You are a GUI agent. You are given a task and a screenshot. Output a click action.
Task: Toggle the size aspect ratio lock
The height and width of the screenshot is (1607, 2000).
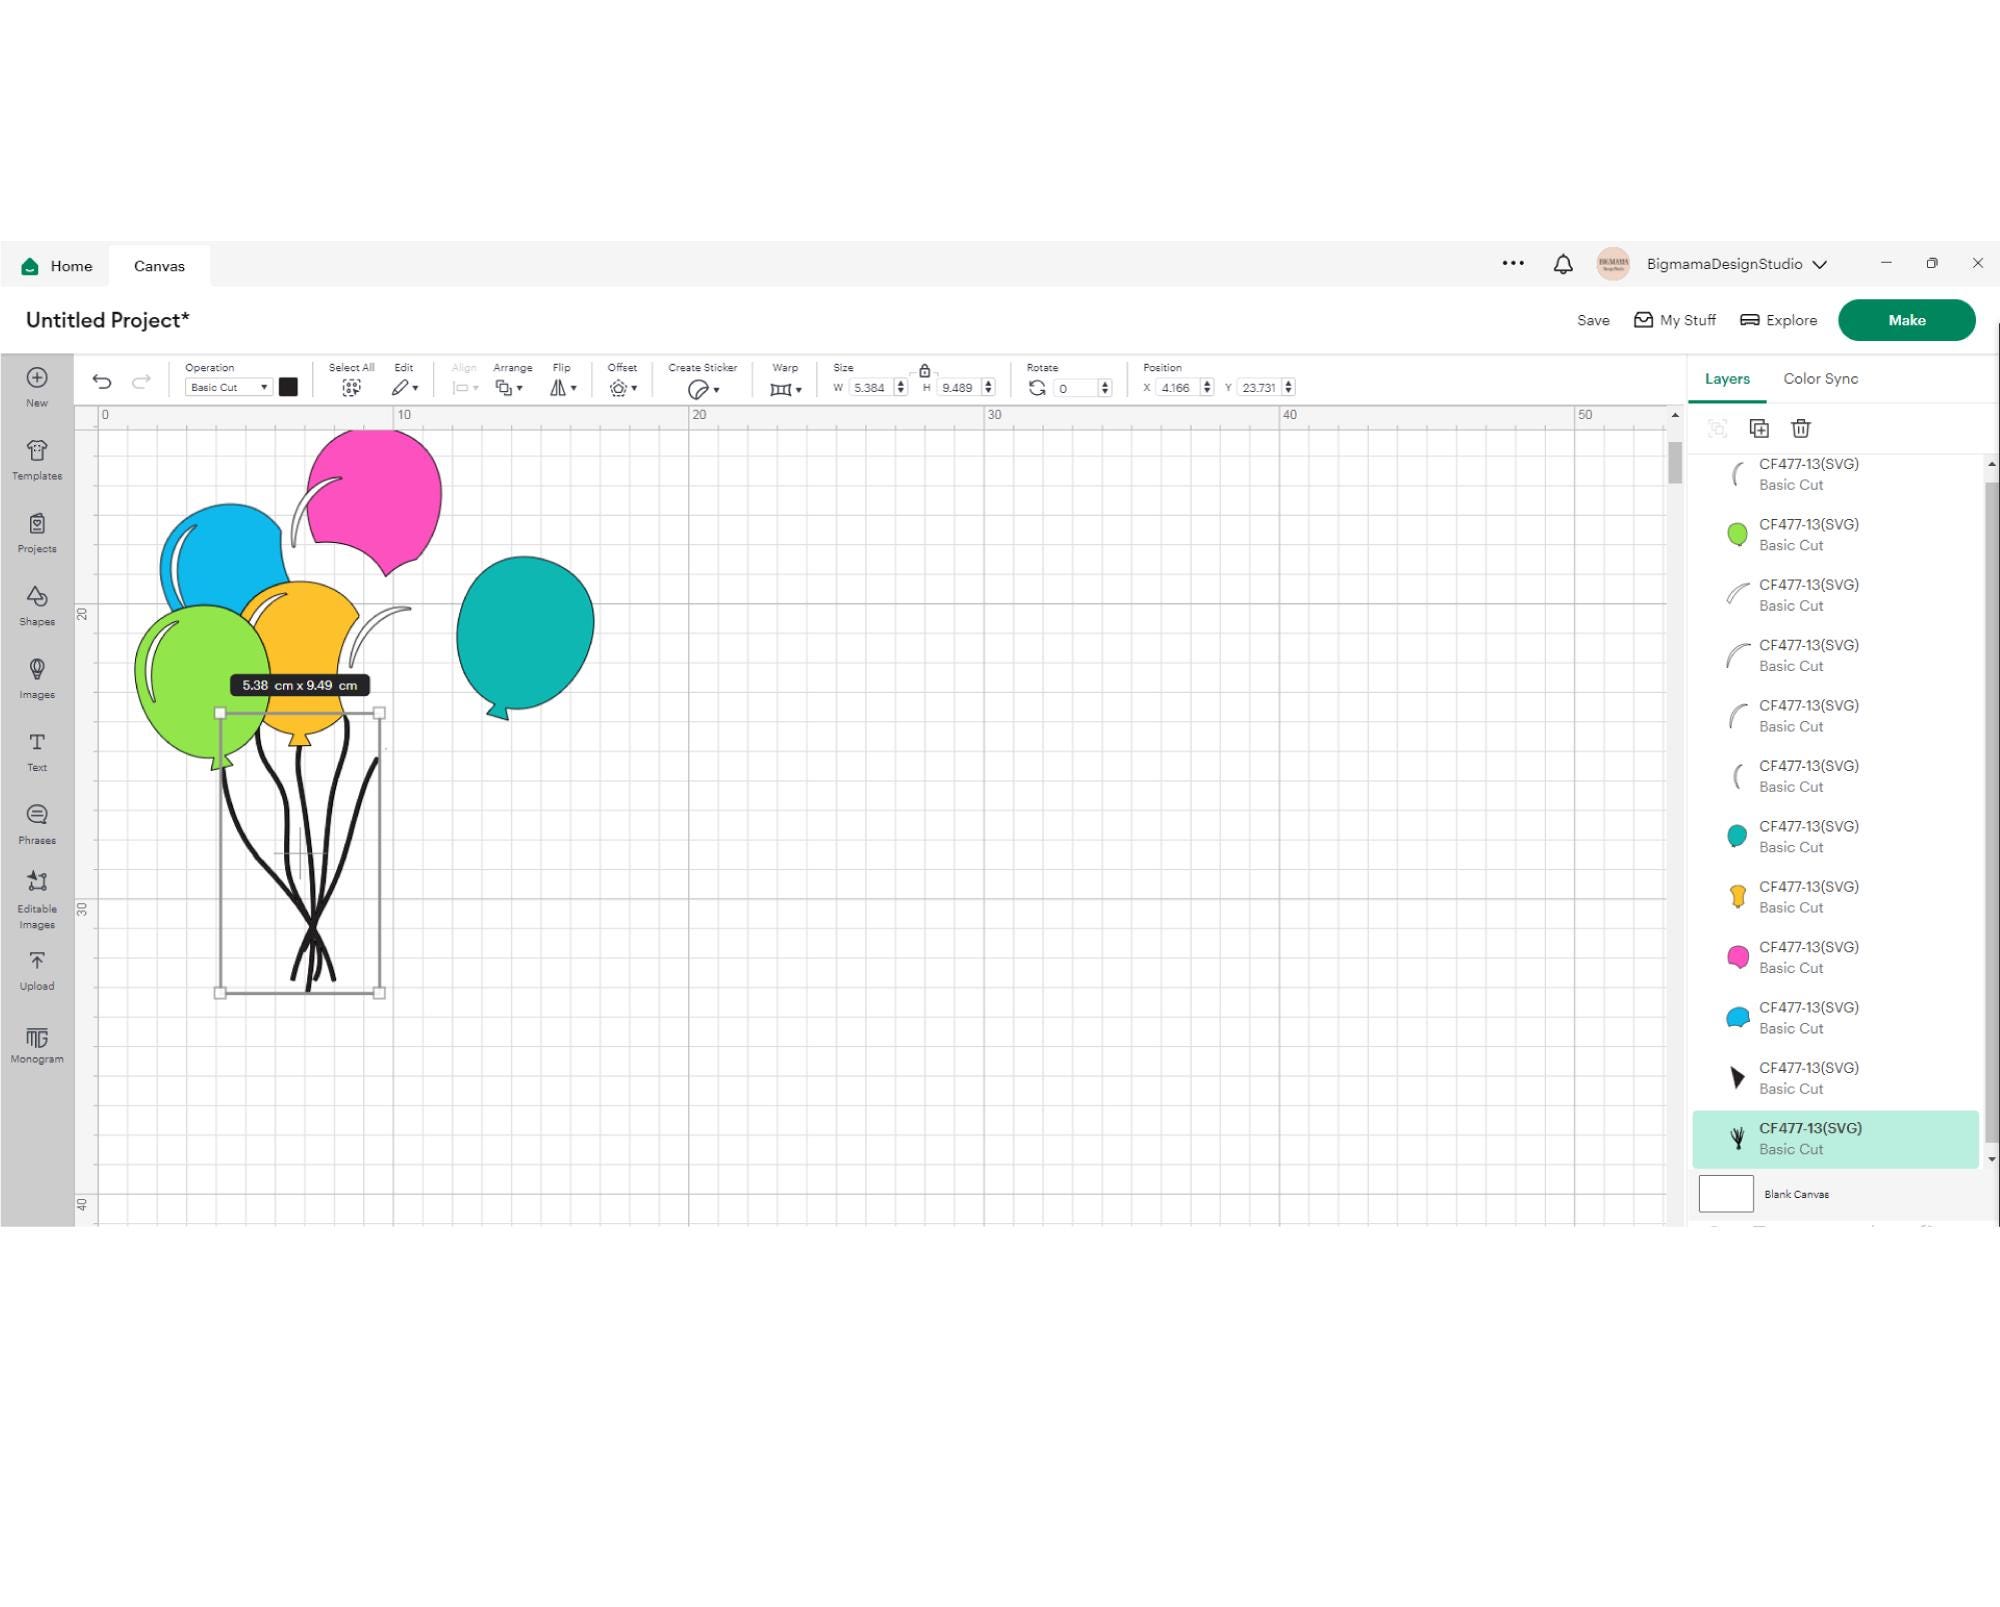(925, 371)
